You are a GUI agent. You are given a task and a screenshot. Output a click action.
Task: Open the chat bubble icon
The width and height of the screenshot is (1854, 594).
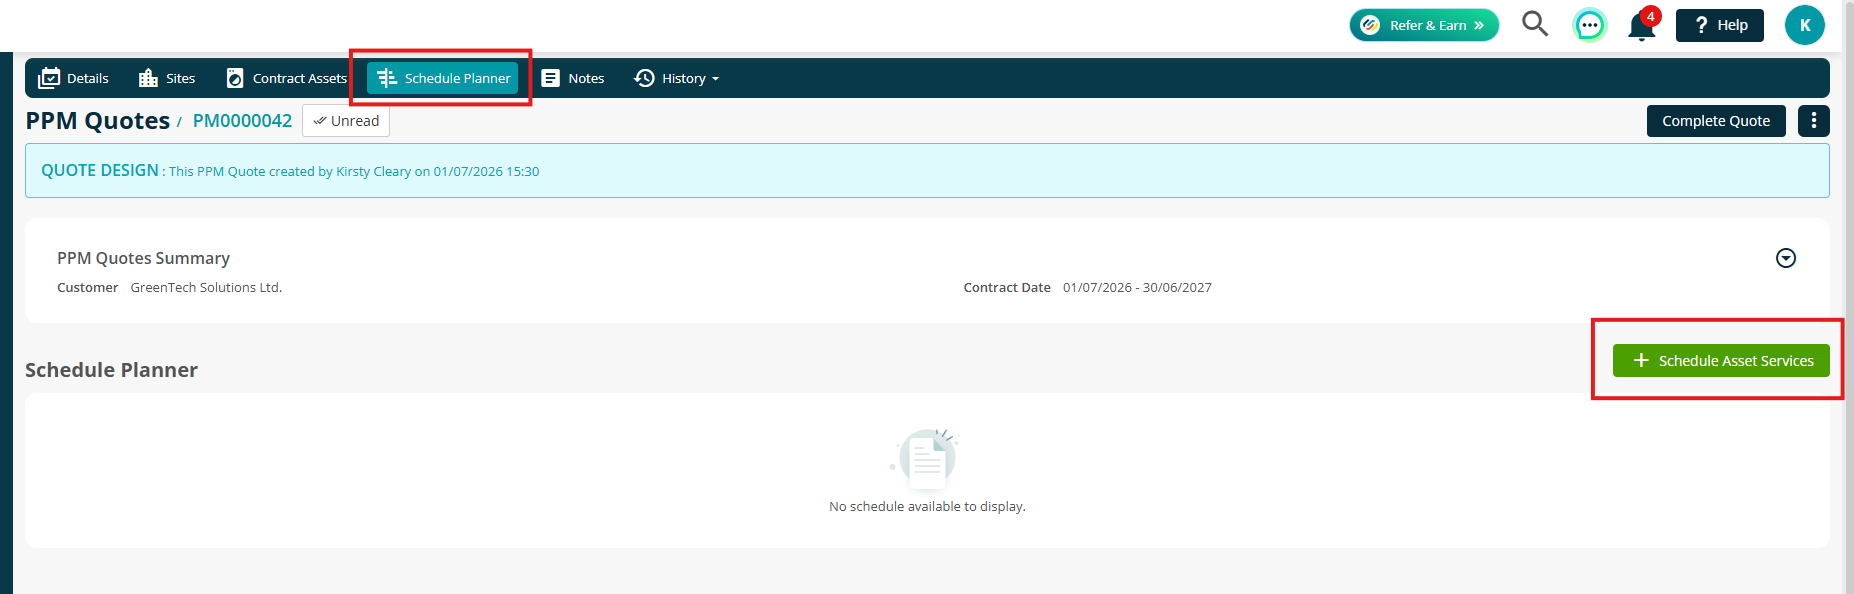(1589, 25)
